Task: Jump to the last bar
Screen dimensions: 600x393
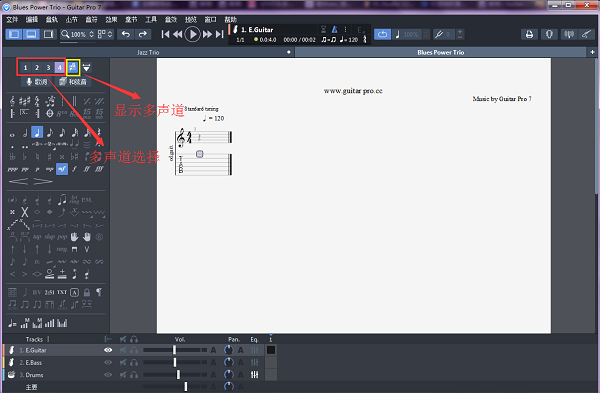Action: [220, 34]
